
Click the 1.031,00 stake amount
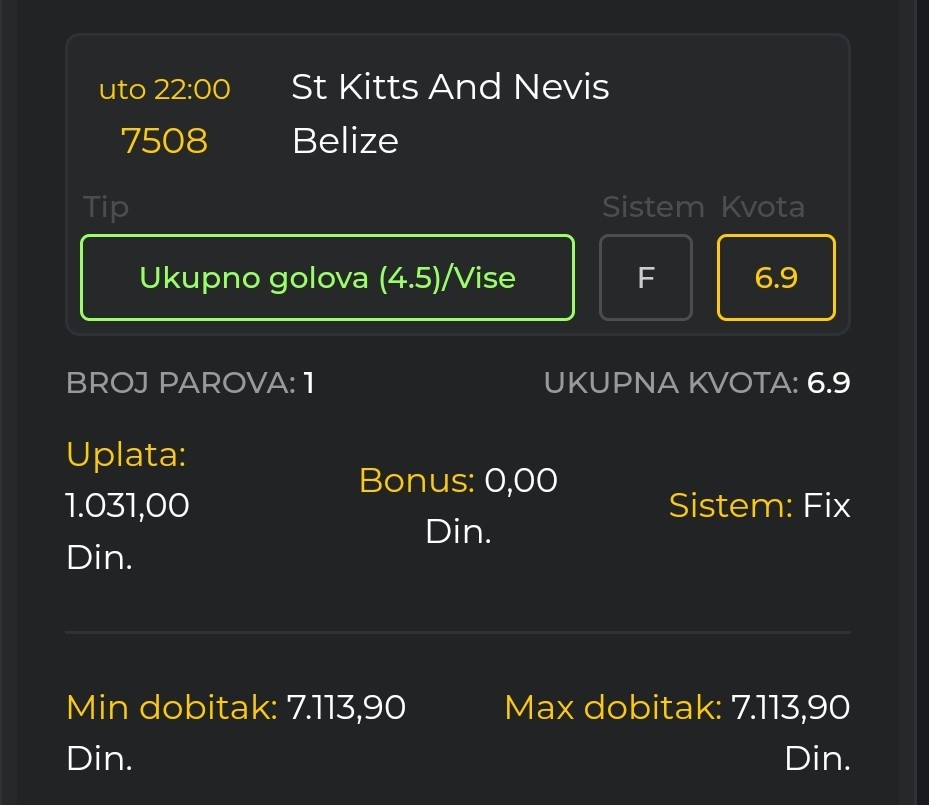click(127, 505)
